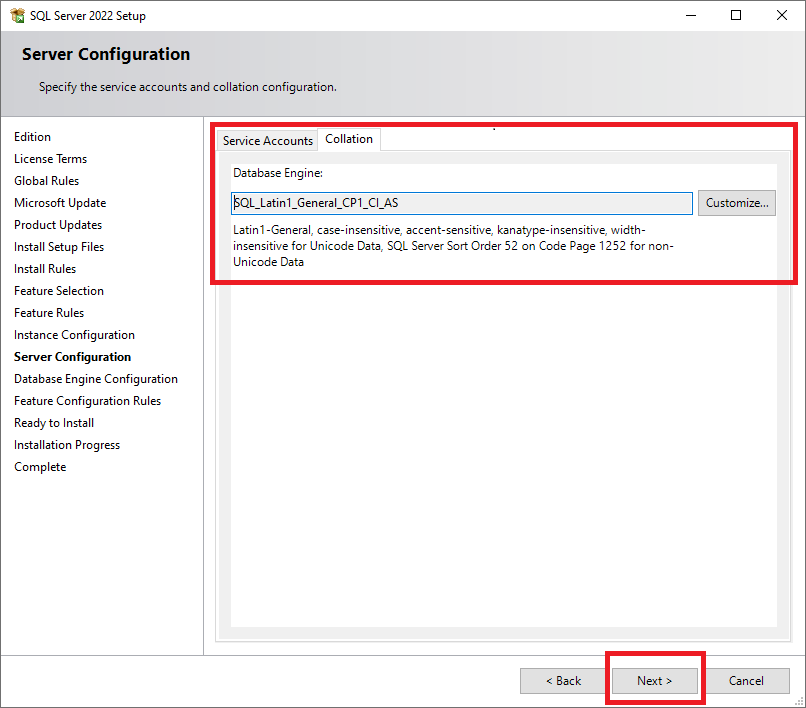The width and height of the screenshot is (806, 708).
Task: Click Ready to Install in the sidebar
Action: 54,423
